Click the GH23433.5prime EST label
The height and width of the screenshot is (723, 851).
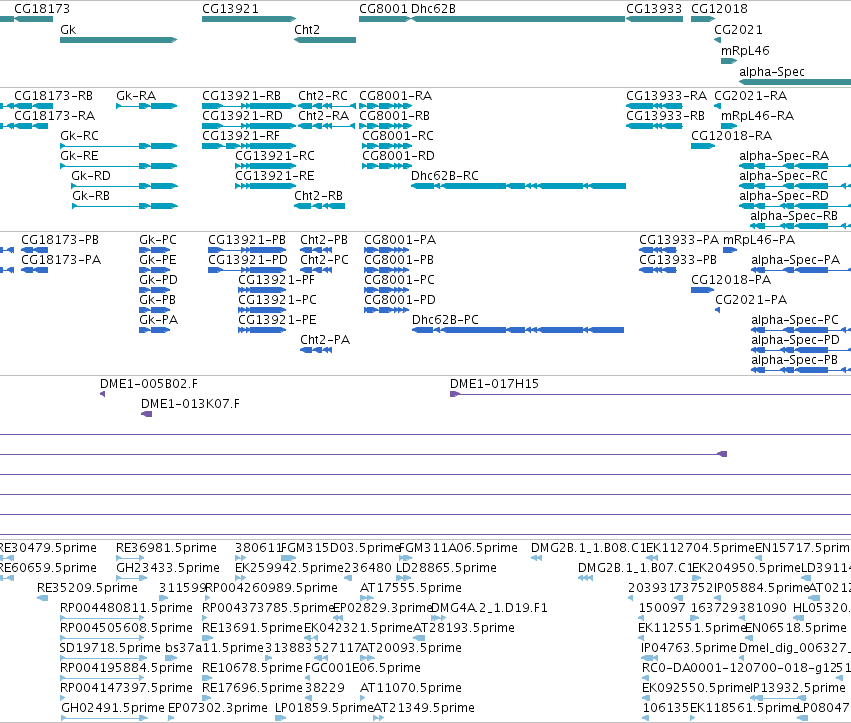(168, 568)
